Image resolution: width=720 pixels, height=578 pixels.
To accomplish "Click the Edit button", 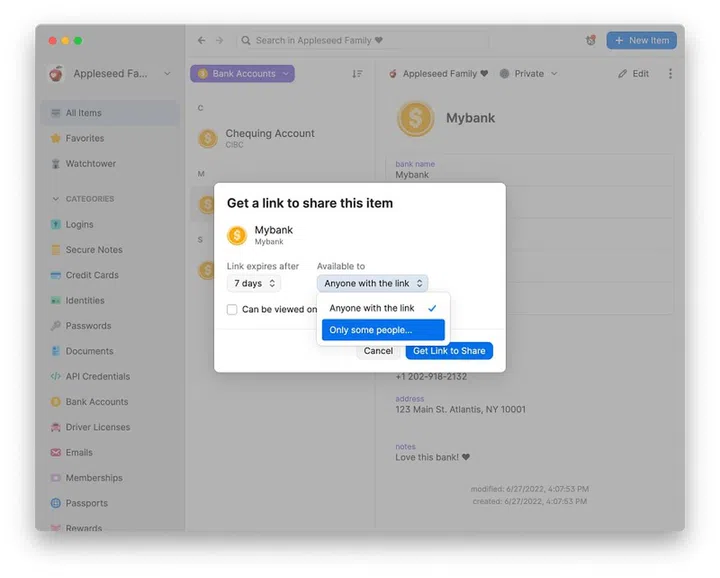I will pyautogui.click(x=634, y=73).
